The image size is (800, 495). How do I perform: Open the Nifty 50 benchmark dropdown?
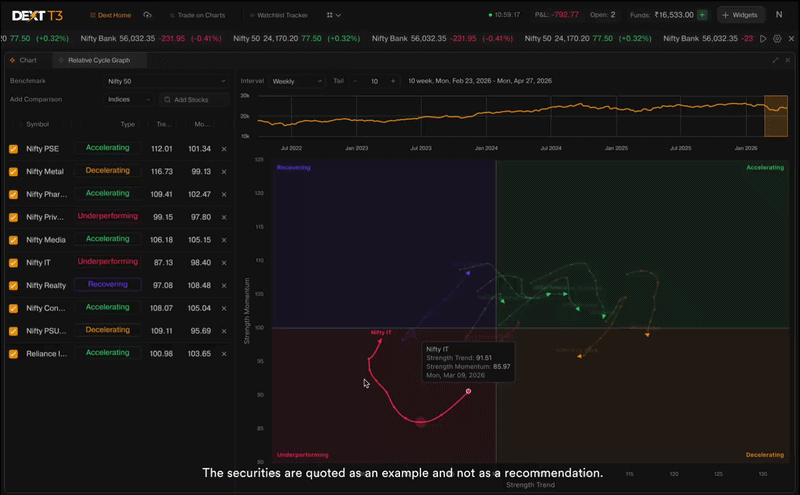166,81
